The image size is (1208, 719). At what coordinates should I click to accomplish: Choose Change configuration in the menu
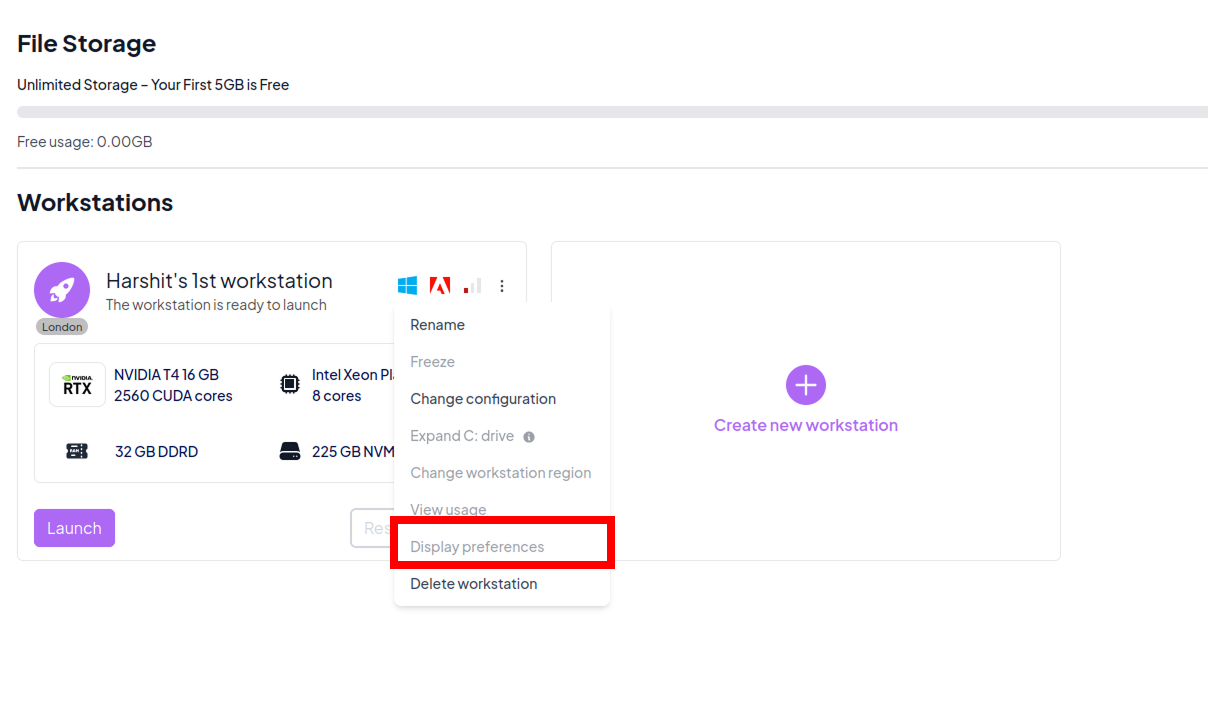tap(483, 399)
